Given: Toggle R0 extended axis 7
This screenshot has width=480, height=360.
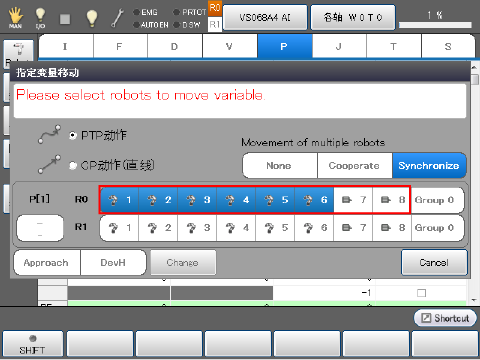Looking at the screenshot, I should pos(353,200).
